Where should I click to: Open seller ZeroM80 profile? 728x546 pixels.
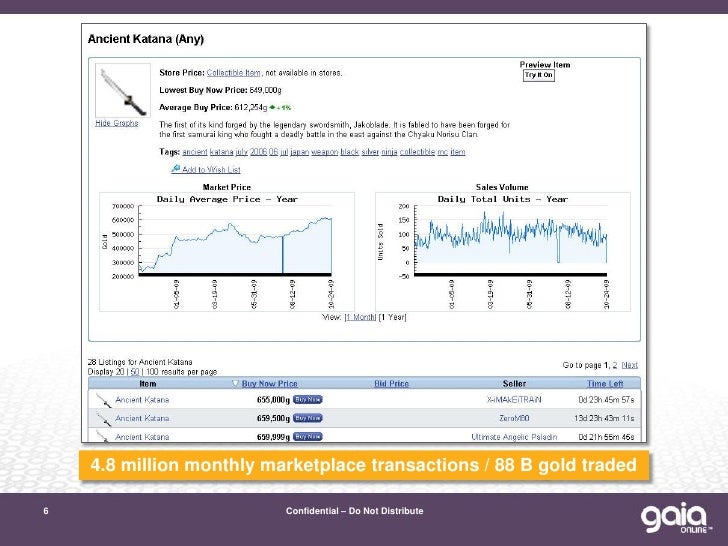(x=514, y=418)
